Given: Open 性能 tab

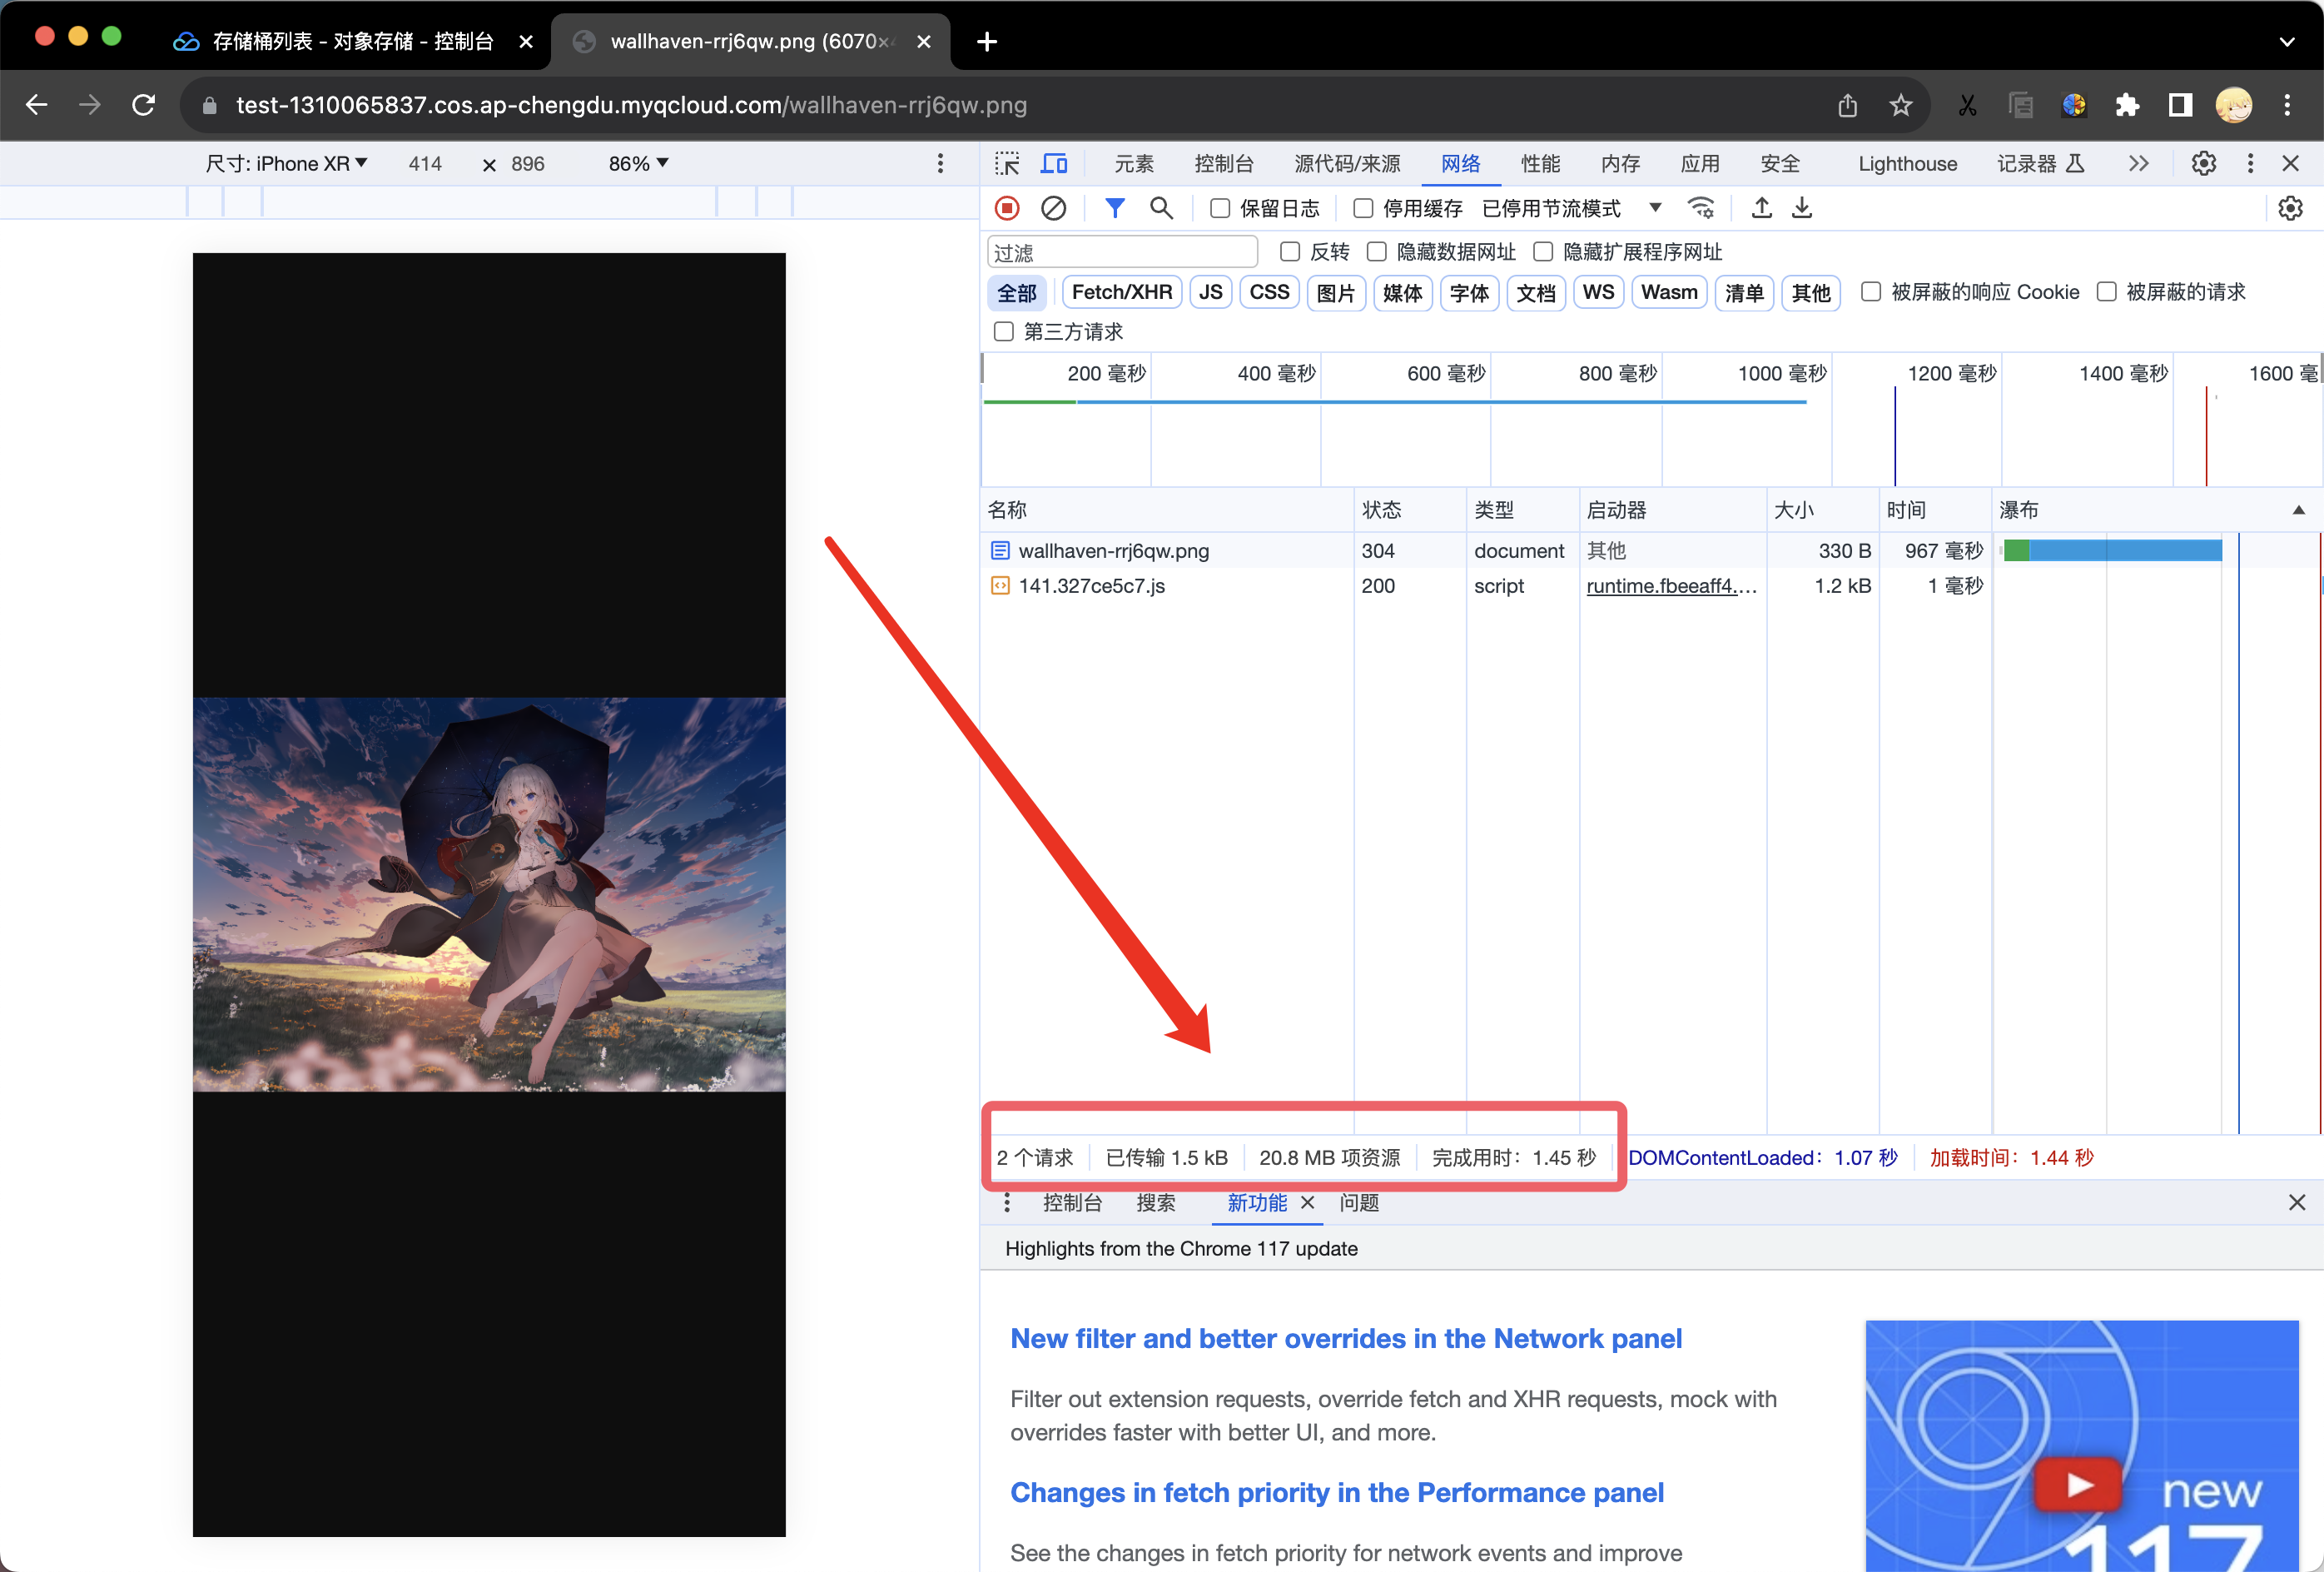Looking at the screenshot, I should pos(1540,163).
